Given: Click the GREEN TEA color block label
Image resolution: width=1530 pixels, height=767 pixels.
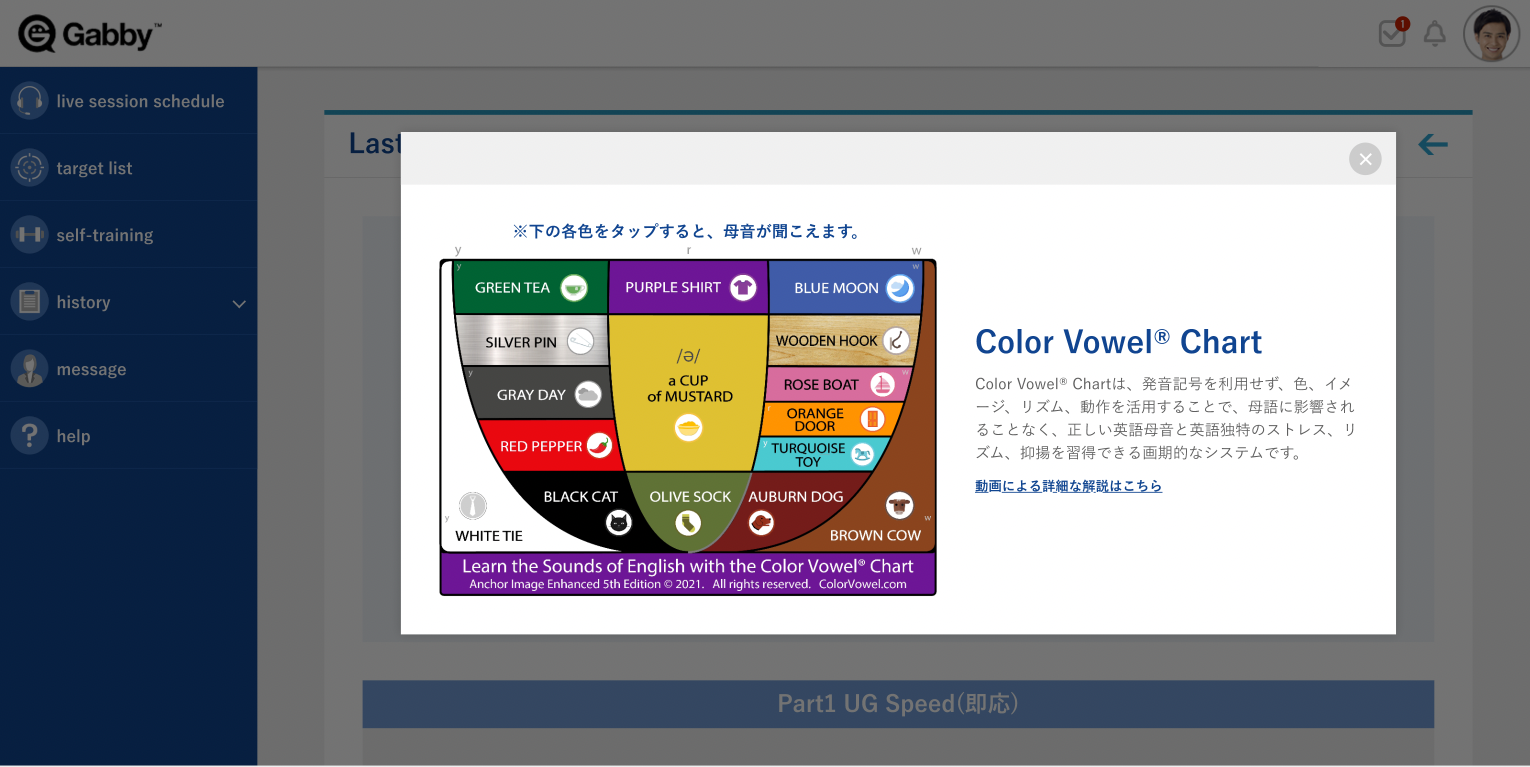Looking at the screenshot, I should [512, 288].
